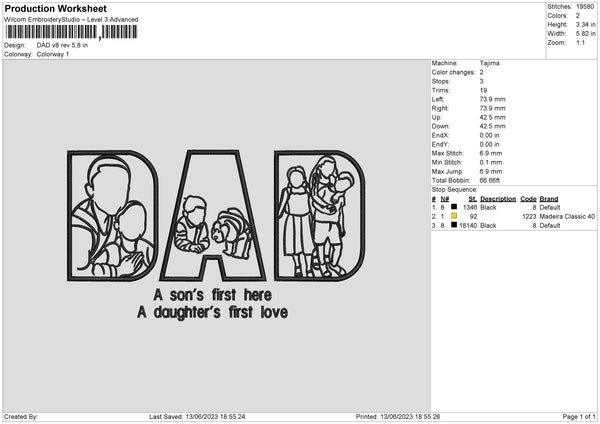The width and height of the screenshot is (600, 424).
Task: Click the 42.5 mm value in the Down row
Action: (492, 126)
